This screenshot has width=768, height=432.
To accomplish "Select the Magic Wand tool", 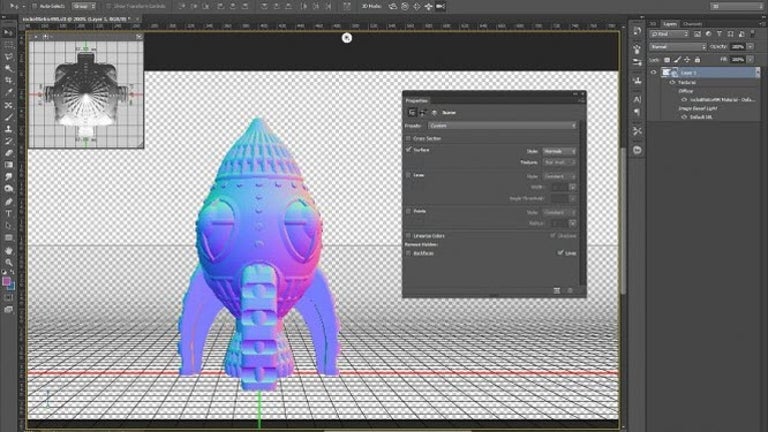I will (8, 68).
